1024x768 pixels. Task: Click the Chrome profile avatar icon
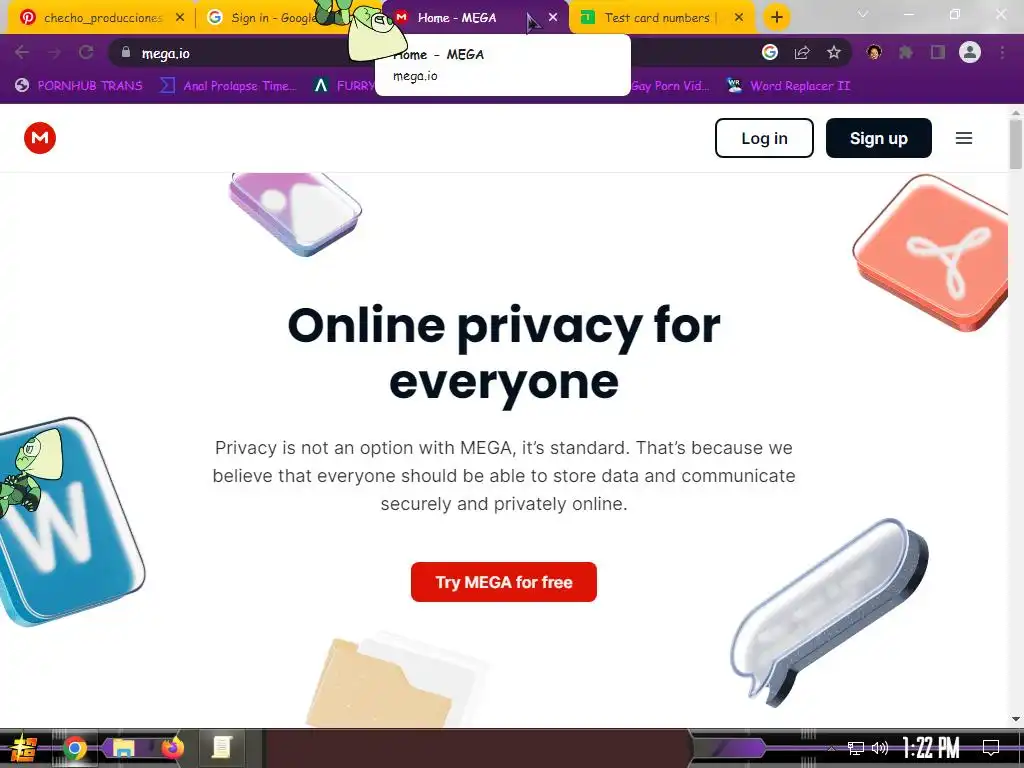pos(970,52)
